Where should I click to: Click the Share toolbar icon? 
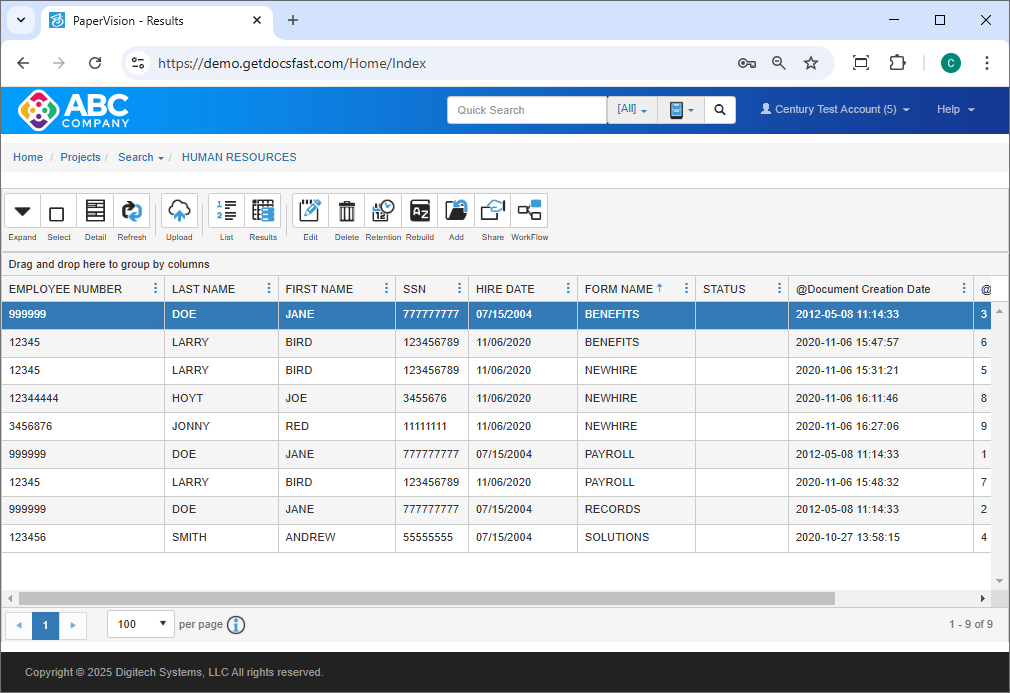pyautogui.click(x=493, y=212)
